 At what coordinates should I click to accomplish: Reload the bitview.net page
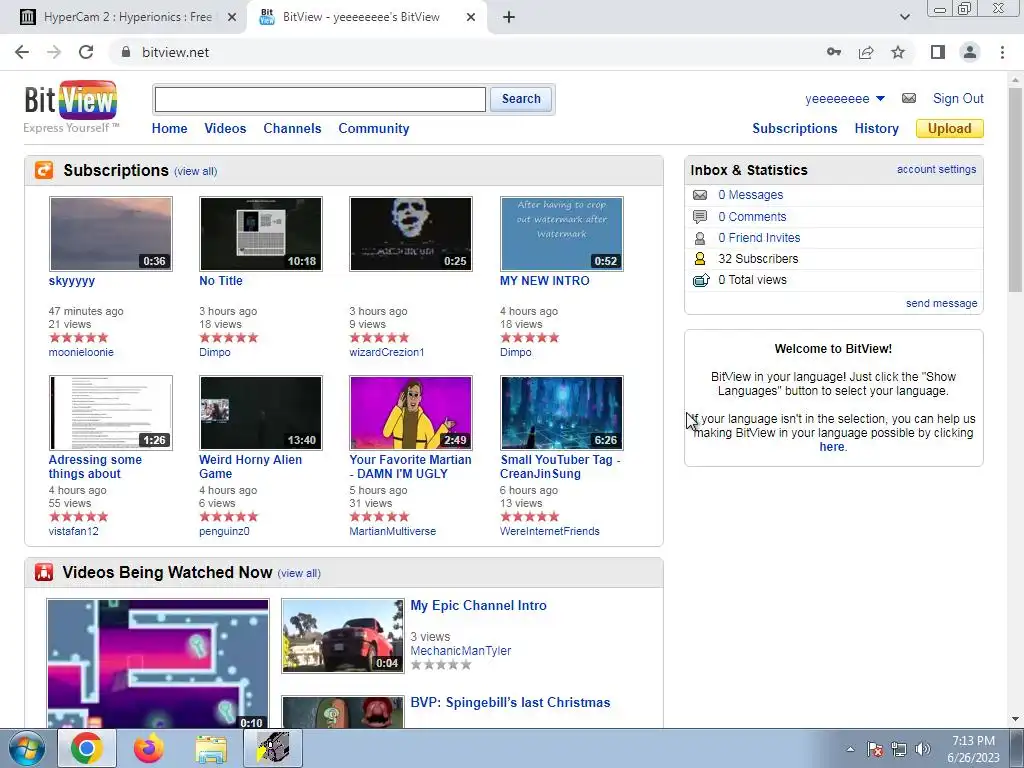point(86,52)
